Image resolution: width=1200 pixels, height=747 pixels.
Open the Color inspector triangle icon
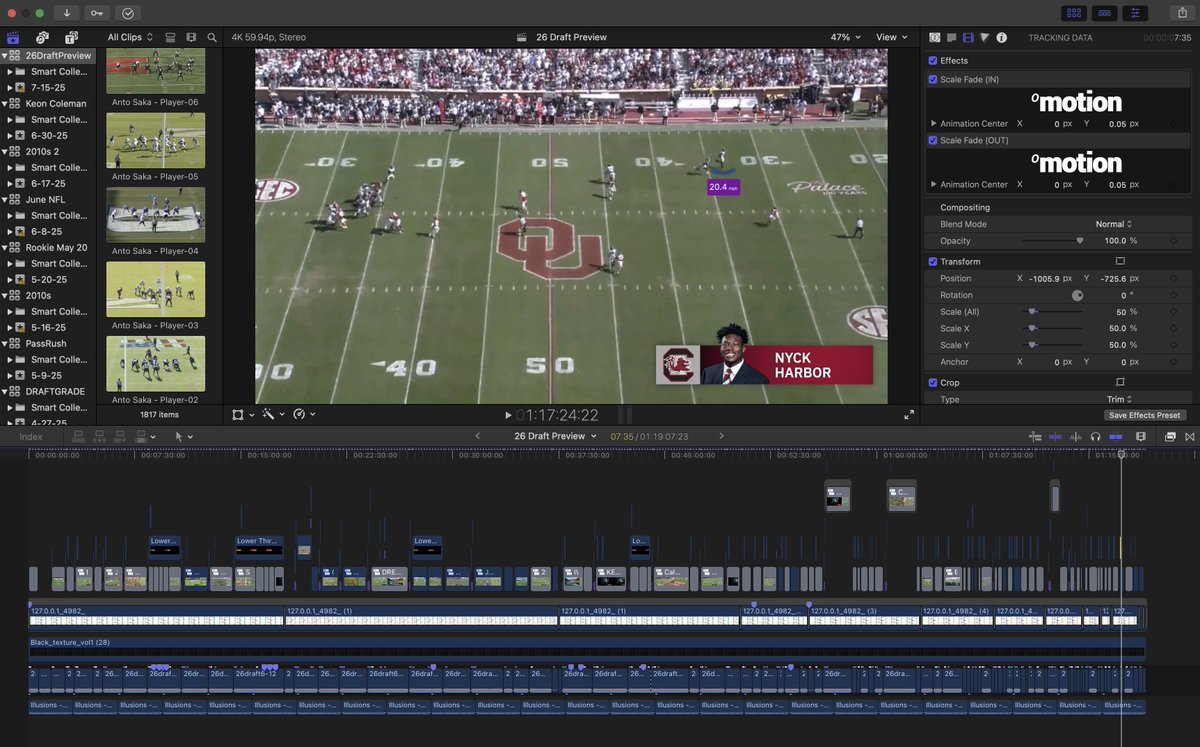[985, 37]
